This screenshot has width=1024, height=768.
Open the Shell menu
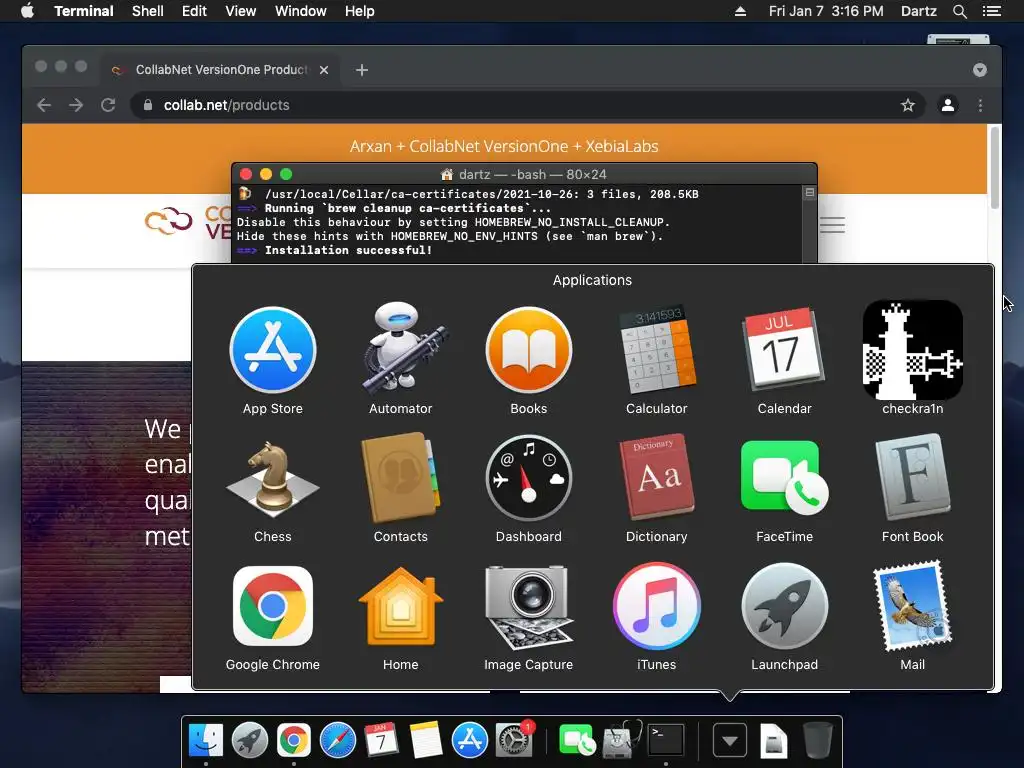(148, 11)
